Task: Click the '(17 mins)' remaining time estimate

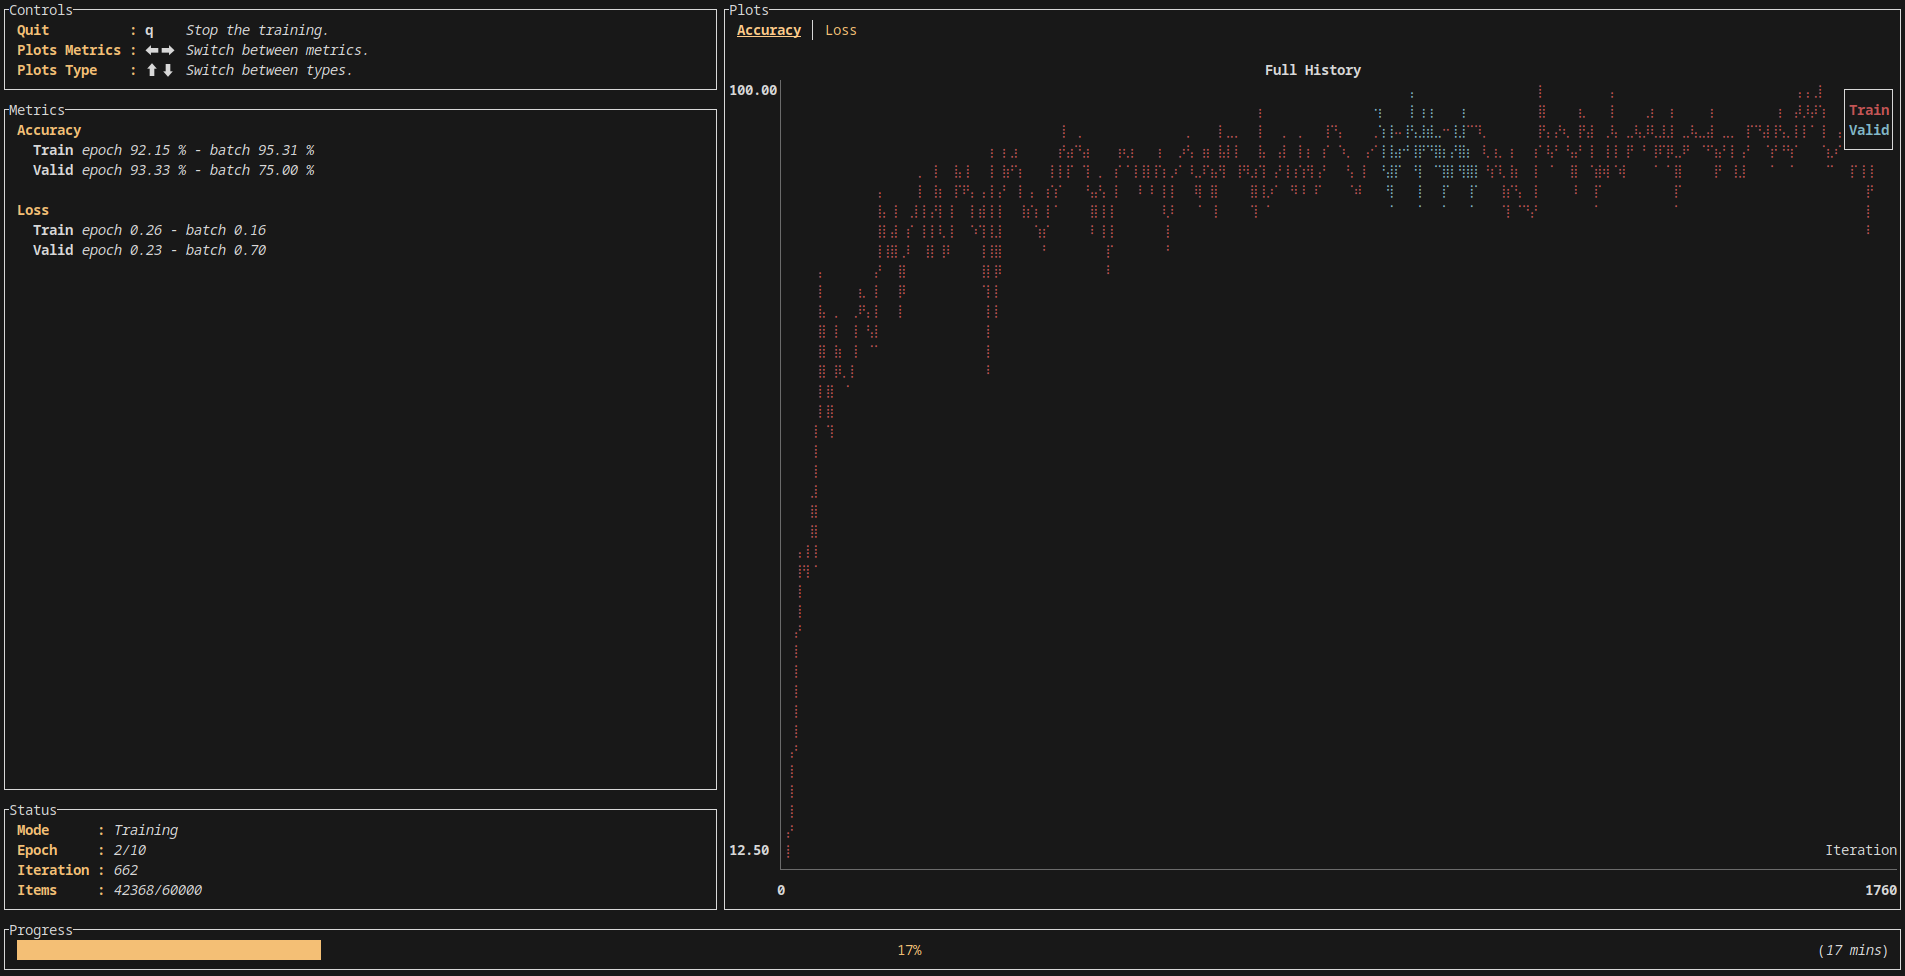Action: tap(1852, 950)
